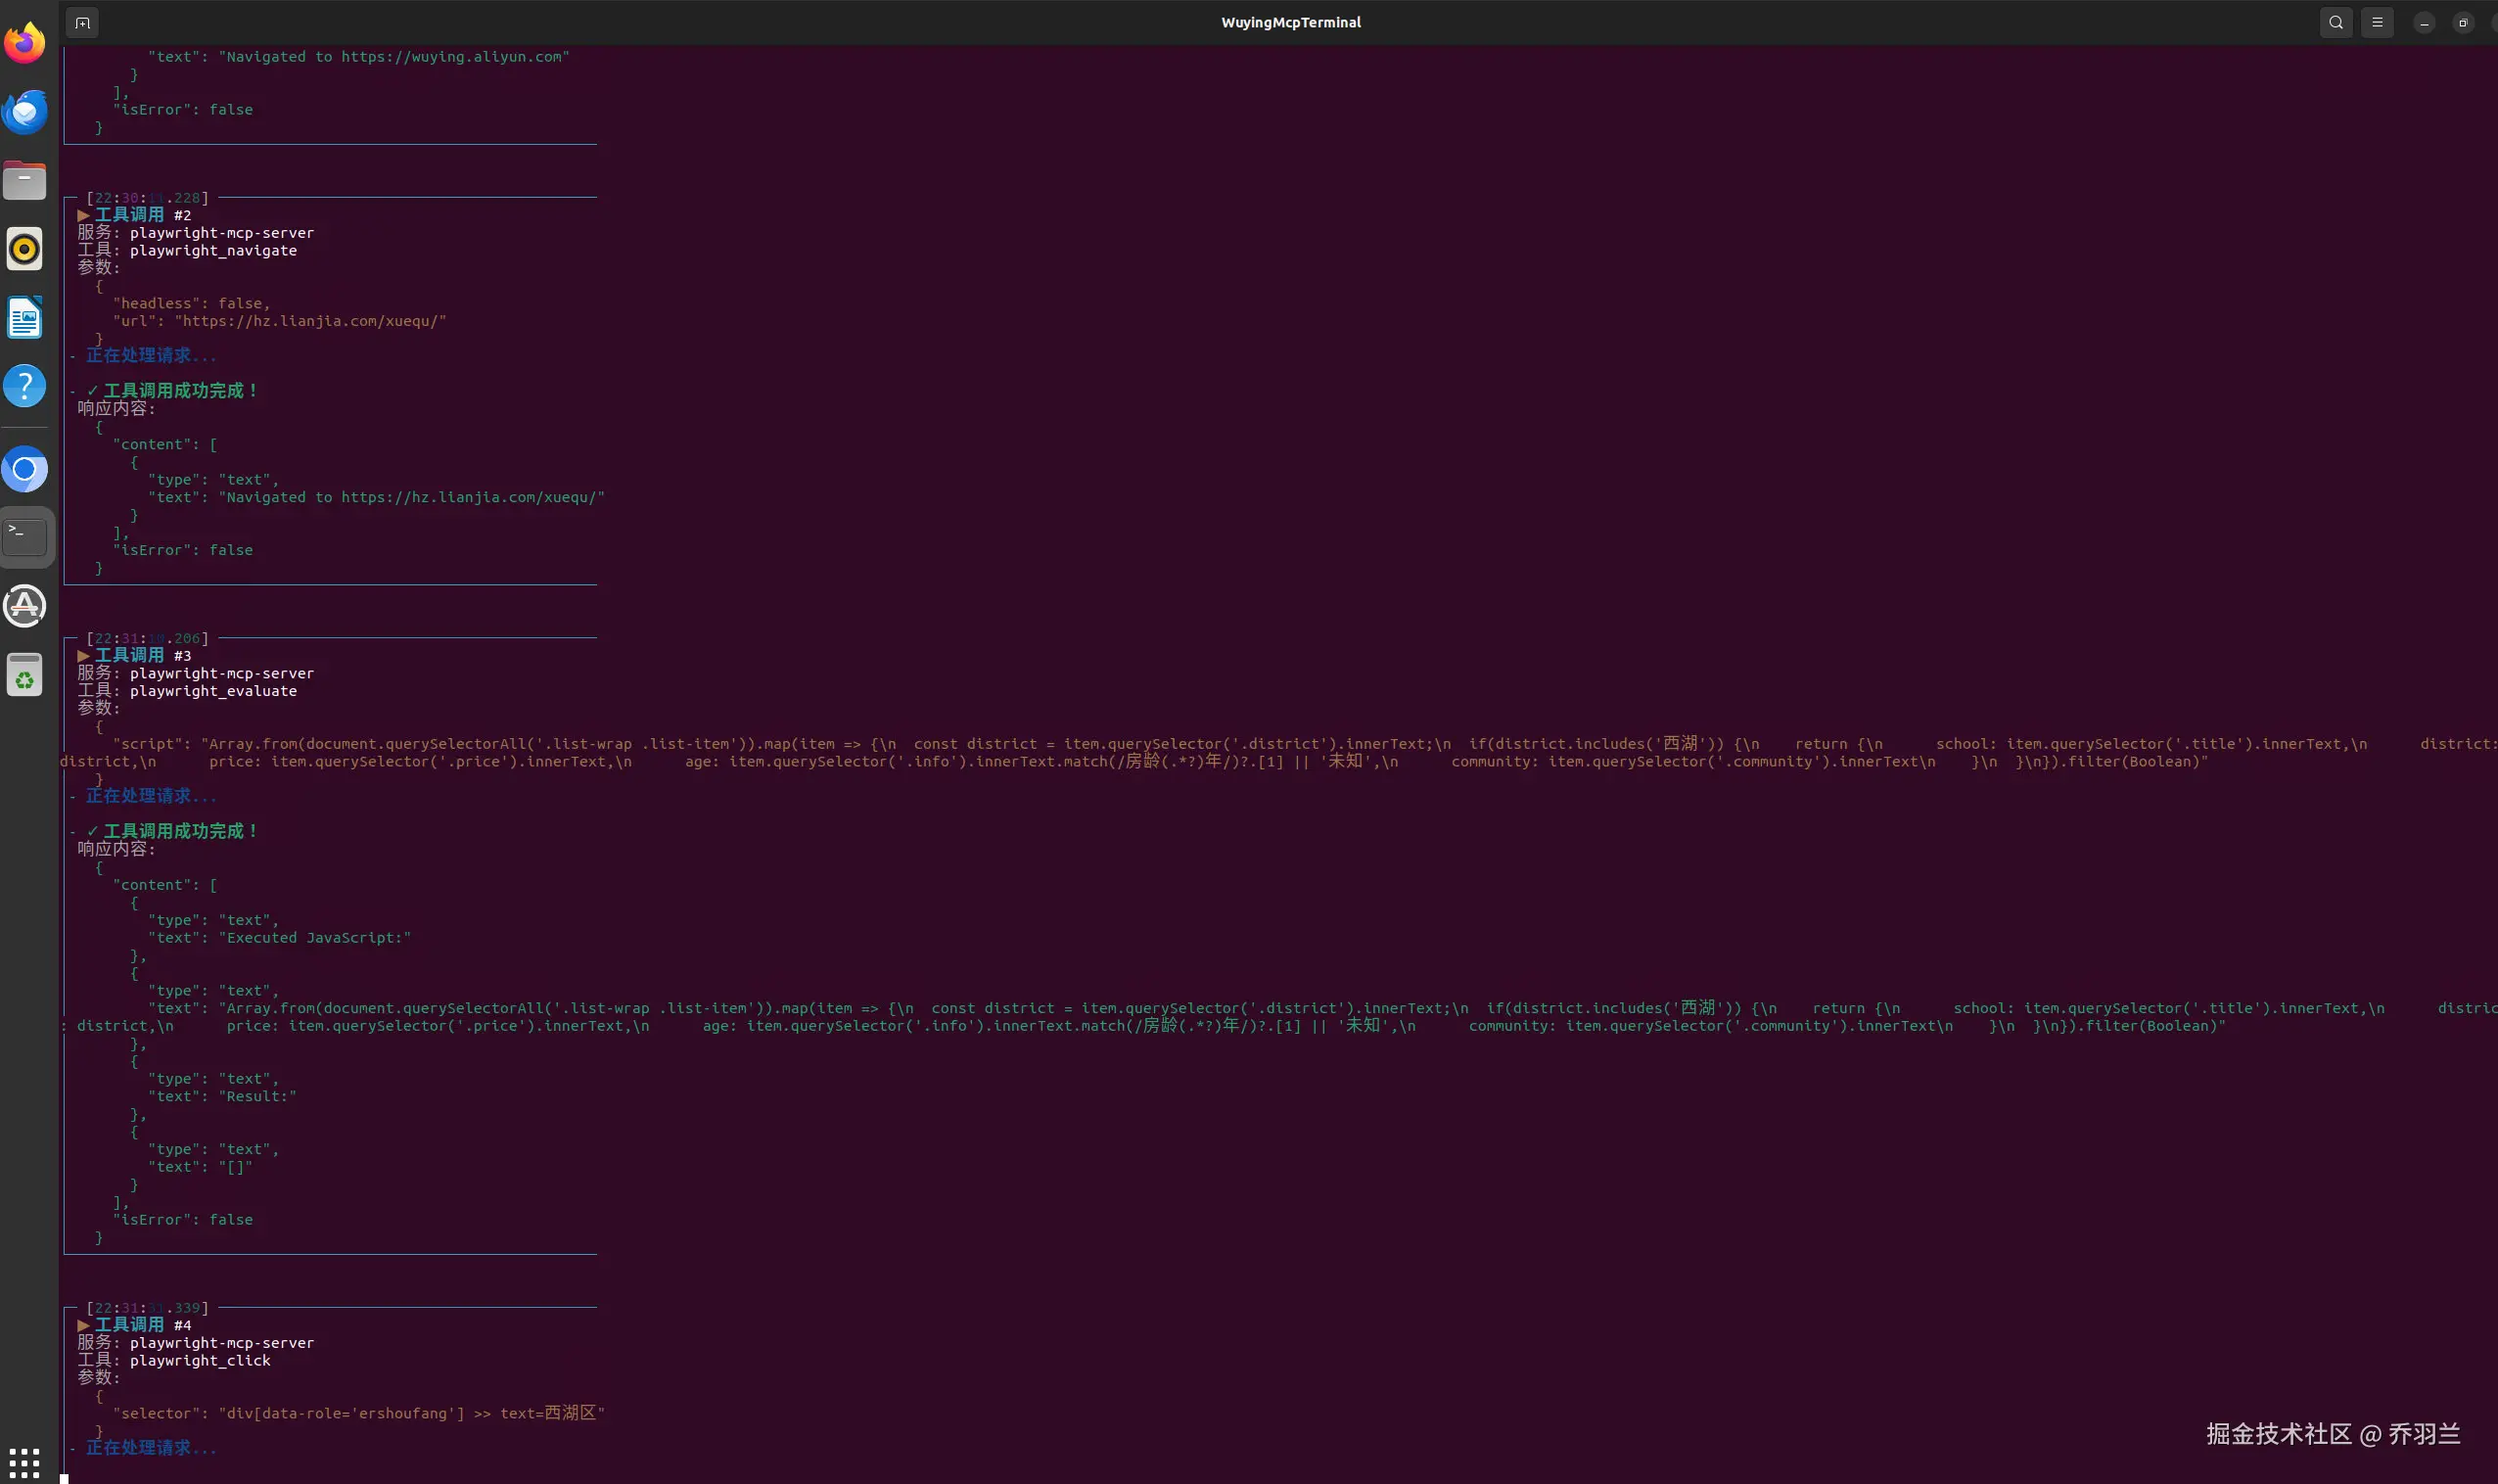Click the triangle beside 工具调用 #3

(x=84, y=656)
